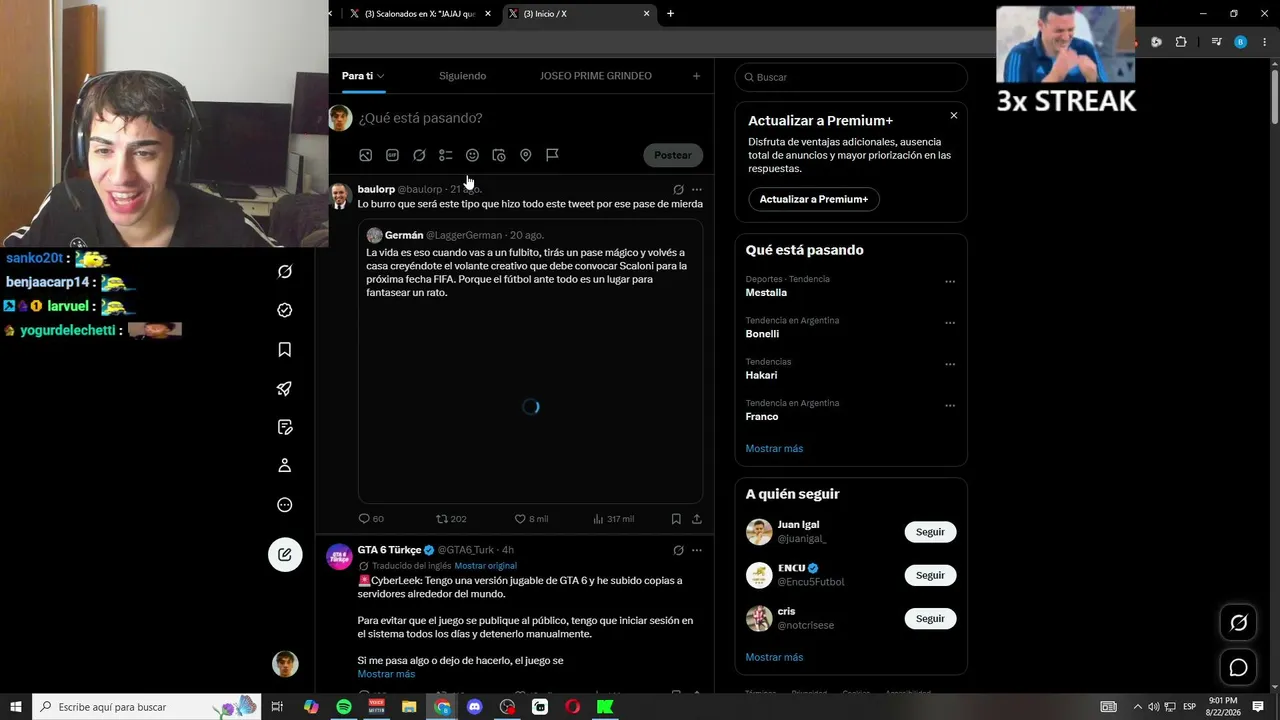Image resolution: width=1280 pixels, height=720 pixels.
Task: Open options for the Bonelli trend
Action: coord(950,323)
